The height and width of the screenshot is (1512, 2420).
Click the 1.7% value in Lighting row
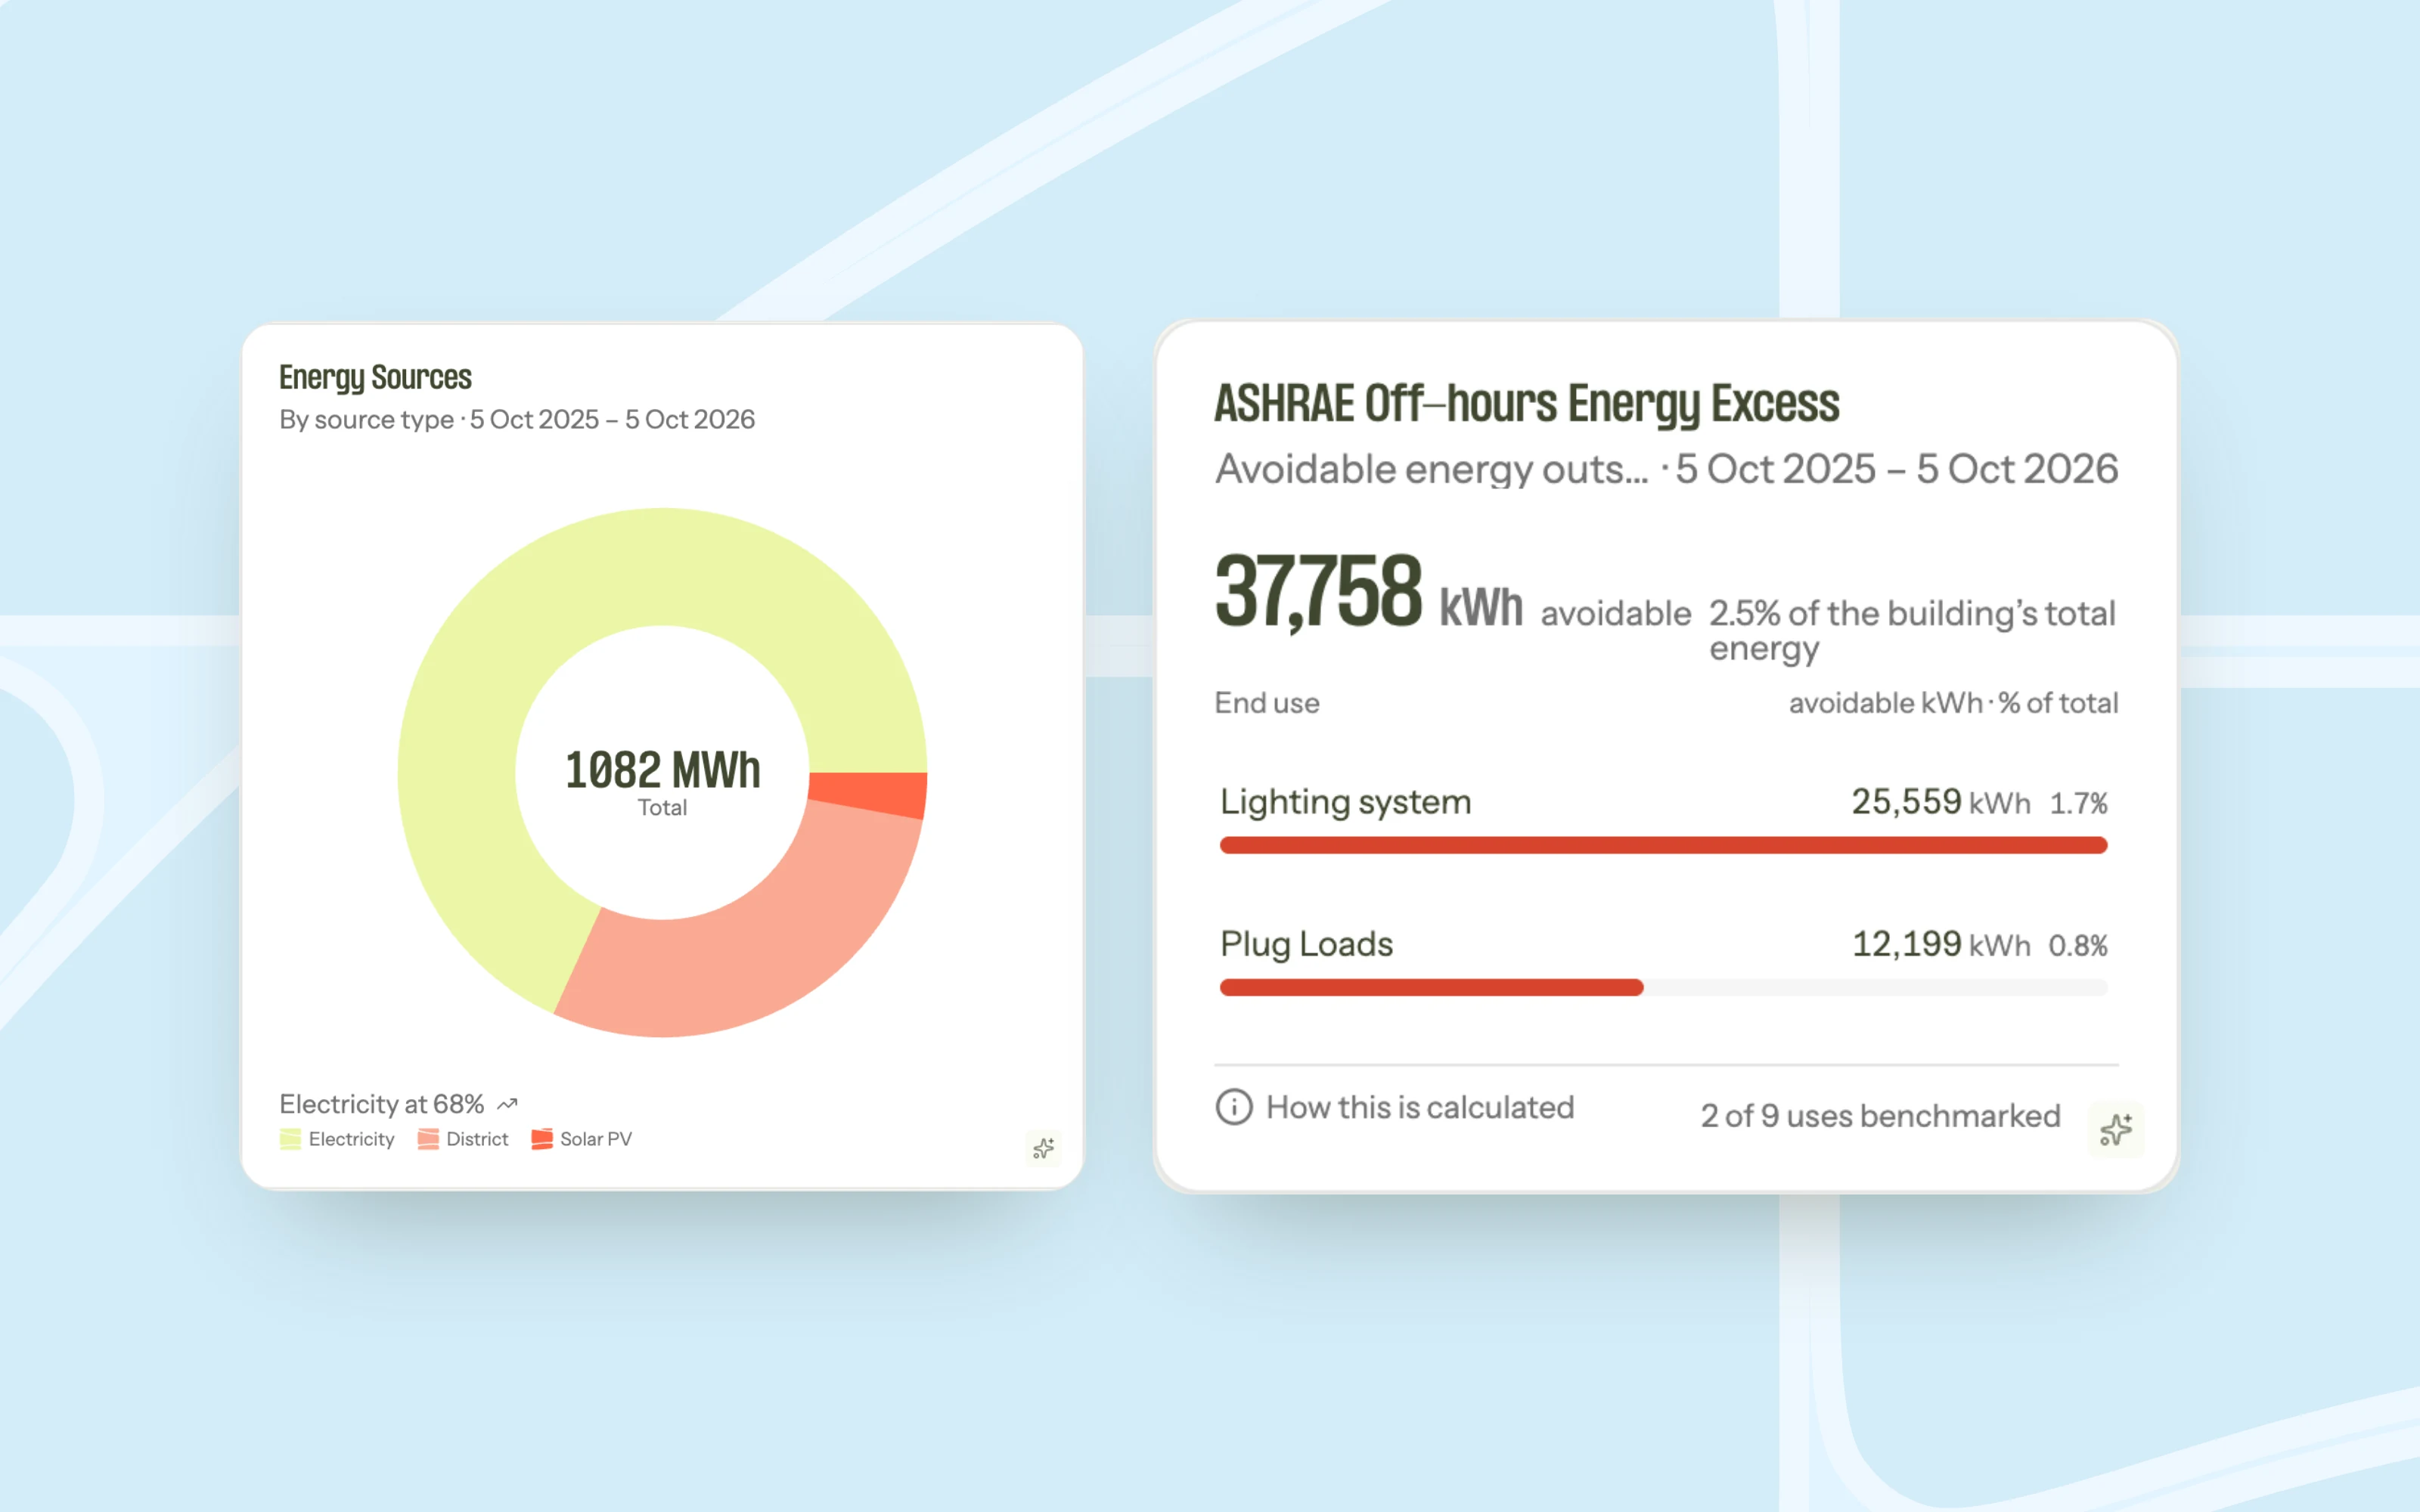tap(2078, 803)
